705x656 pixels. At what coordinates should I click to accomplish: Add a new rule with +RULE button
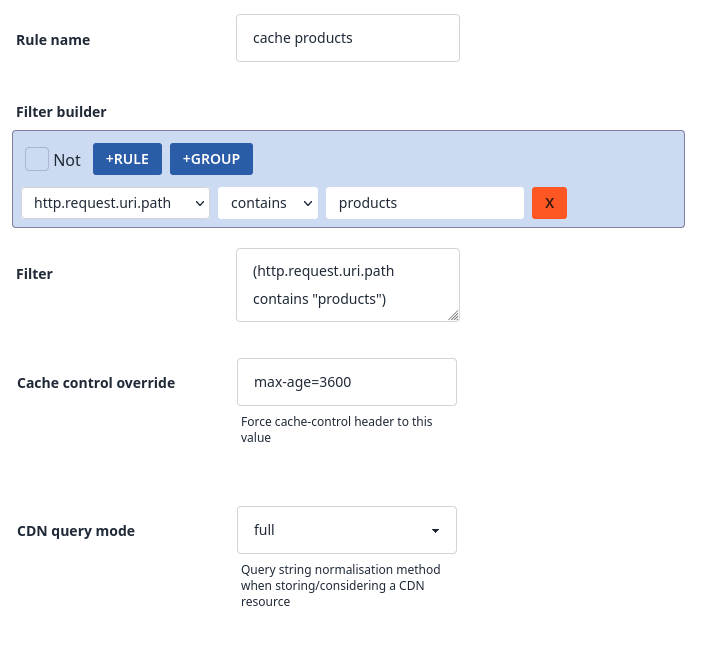127,159
